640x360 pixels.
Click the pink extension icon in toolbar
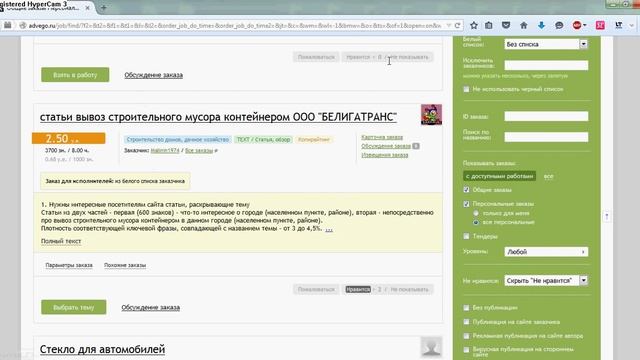click(x=600, y=25)
